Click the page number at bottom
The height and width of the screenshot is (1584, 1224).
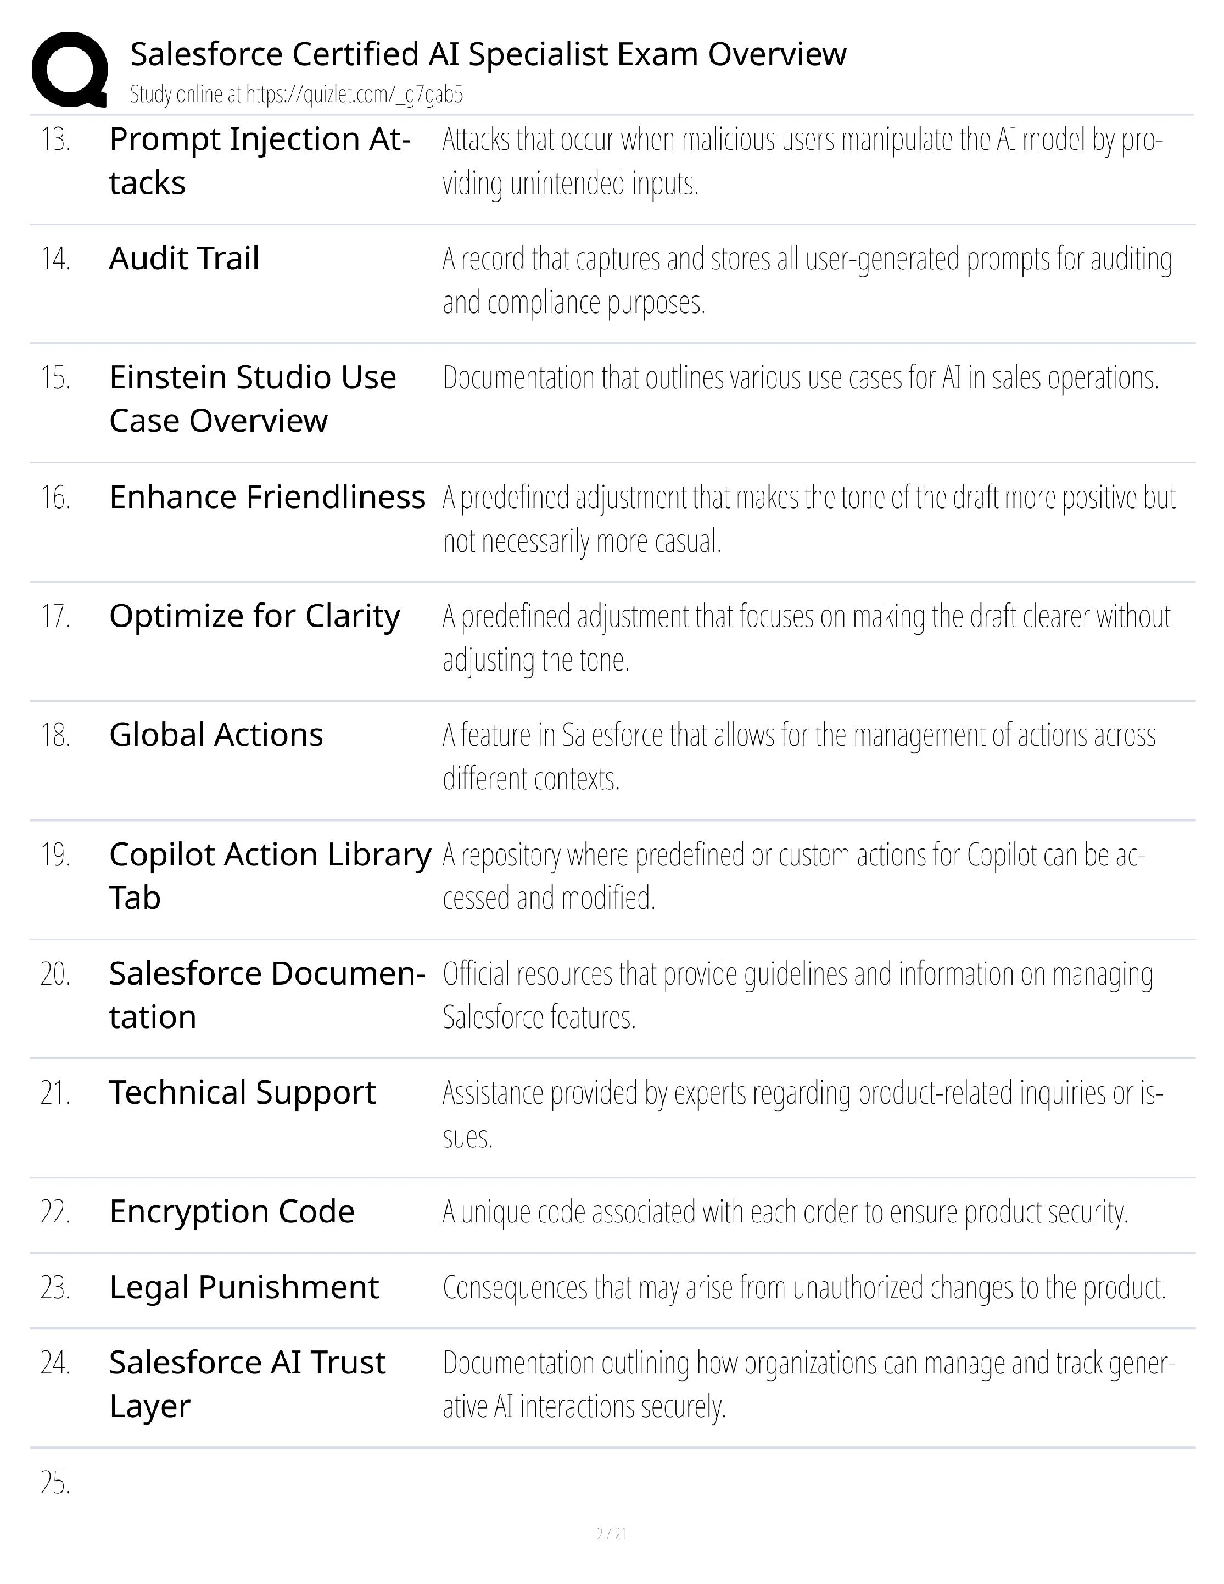611,1533
